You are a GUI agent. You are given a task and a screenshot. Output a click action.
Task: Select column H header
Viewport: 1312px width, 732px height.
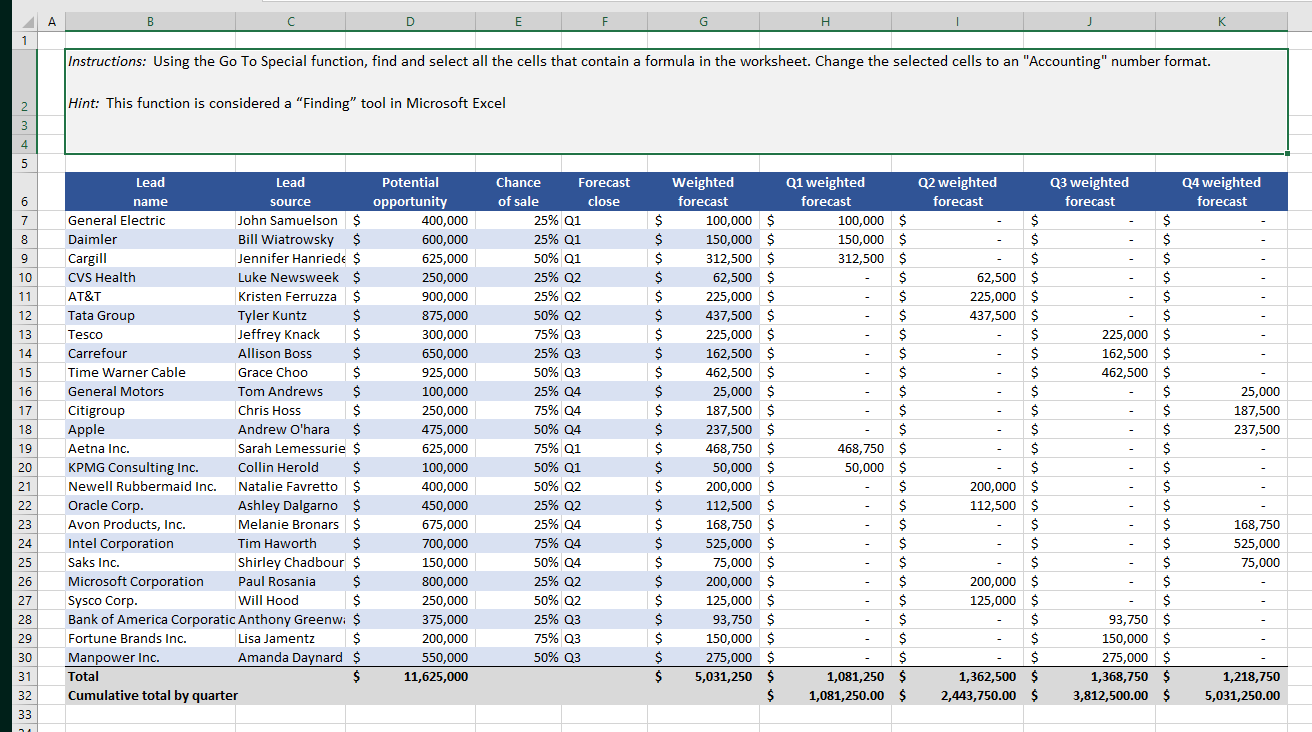825,20
